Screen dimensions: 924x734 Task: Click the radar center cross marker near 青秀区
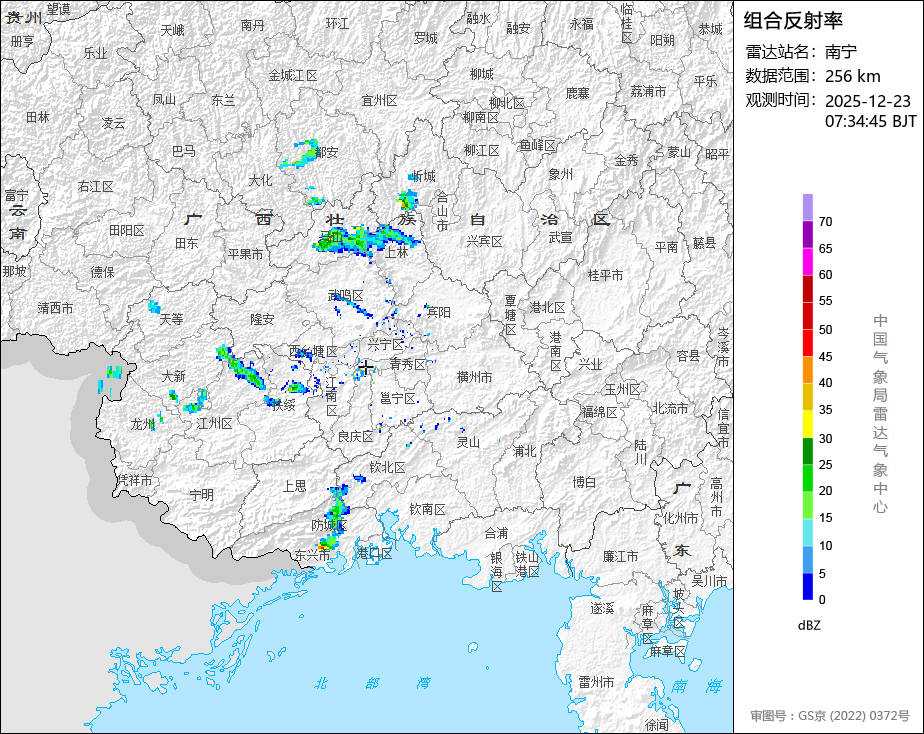click(365, 368)
